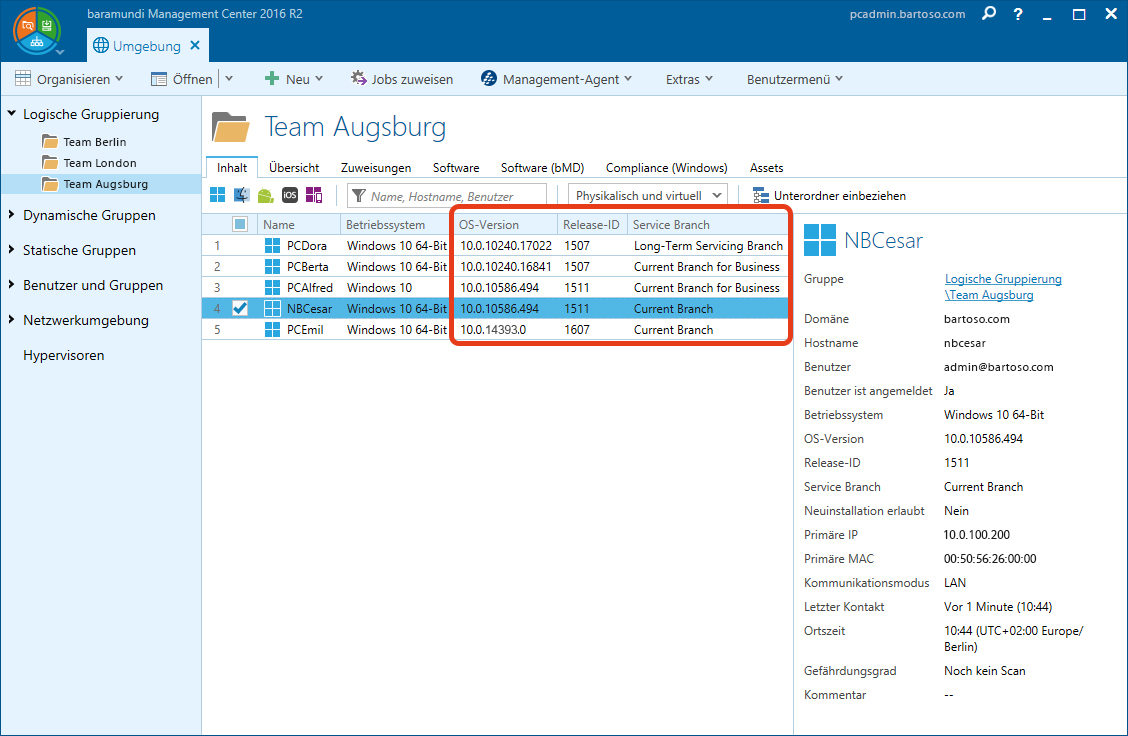
Task: Open the Management-Agent menu
Action: pyautogui.click(x=556, y=79)
